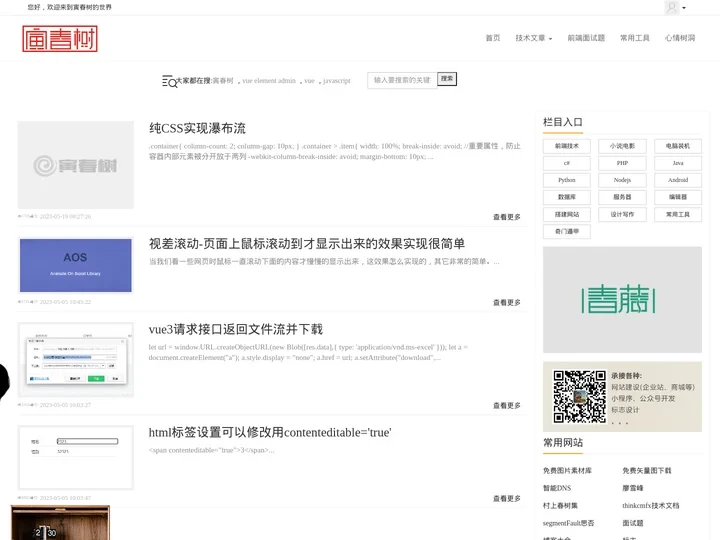Click the vue3 file download article thumbnail
Viewport: 720px width, 540px height.
[x=75, y=360]
